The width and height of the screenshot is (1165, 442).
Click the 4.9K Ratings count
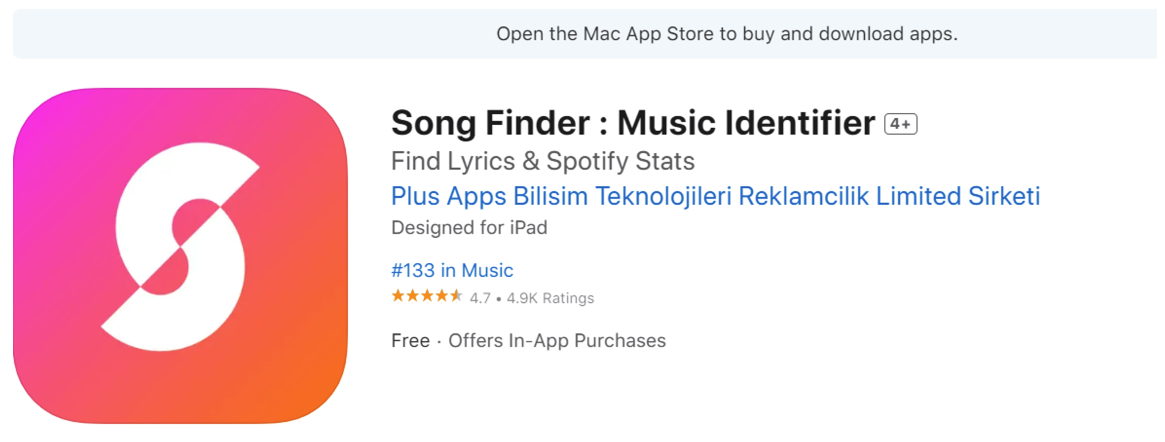pos(551,299)
